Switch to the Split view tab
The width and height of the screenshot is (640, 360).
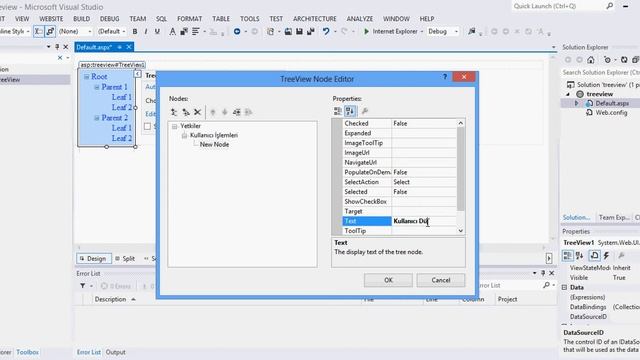125,259
